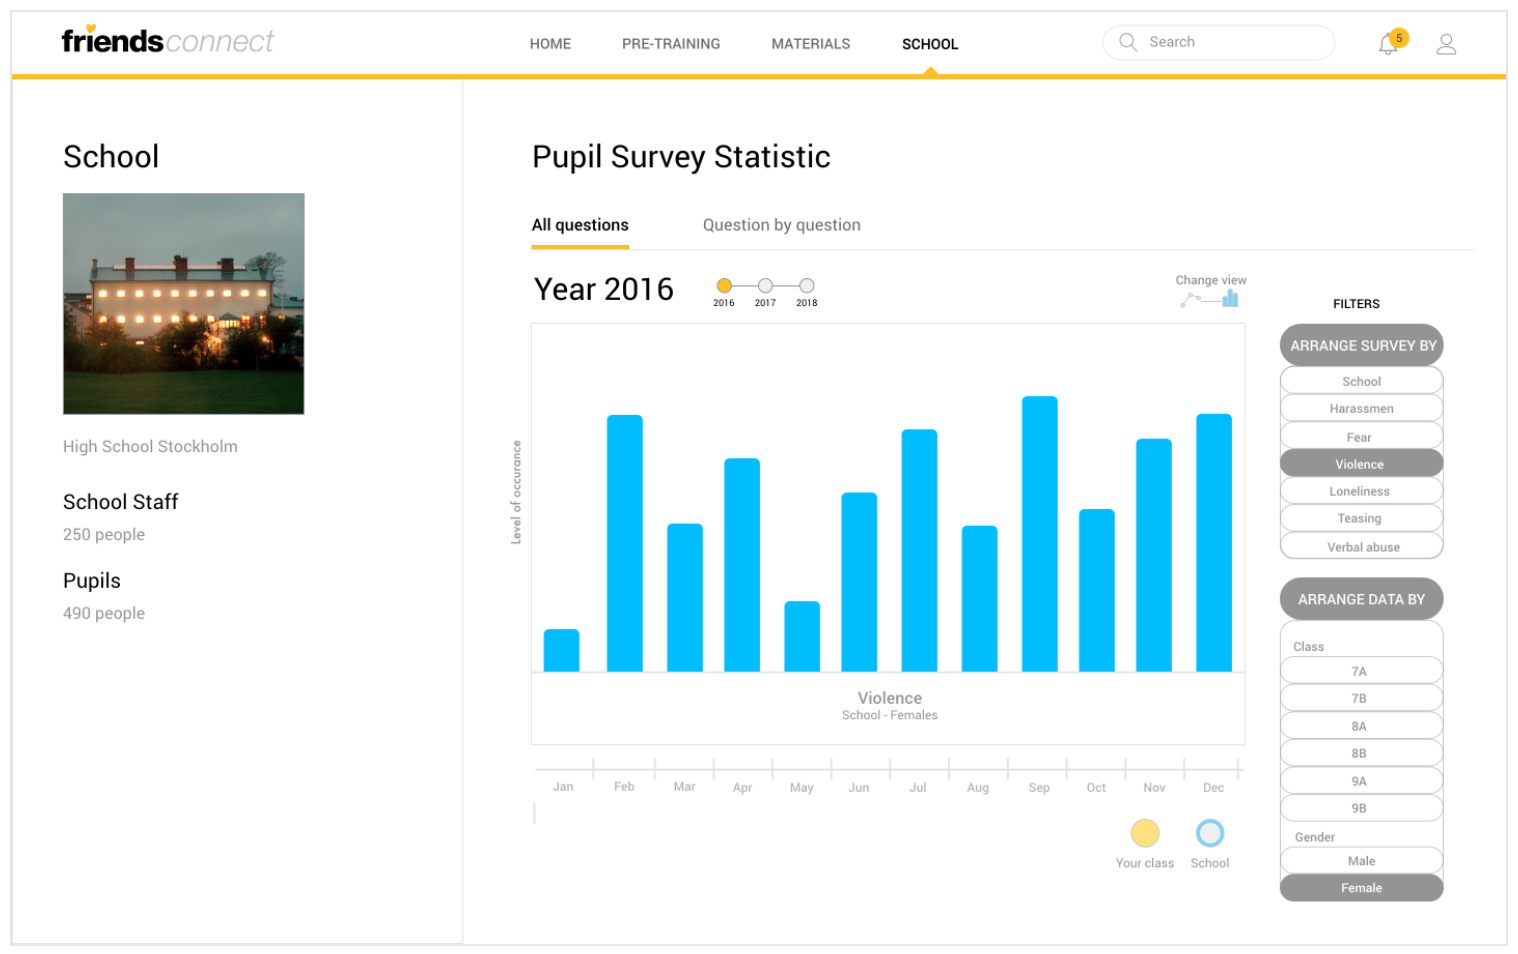Click the 490 people text
The height and width of the screenshot is (954, 1518).
click(104, 613)
